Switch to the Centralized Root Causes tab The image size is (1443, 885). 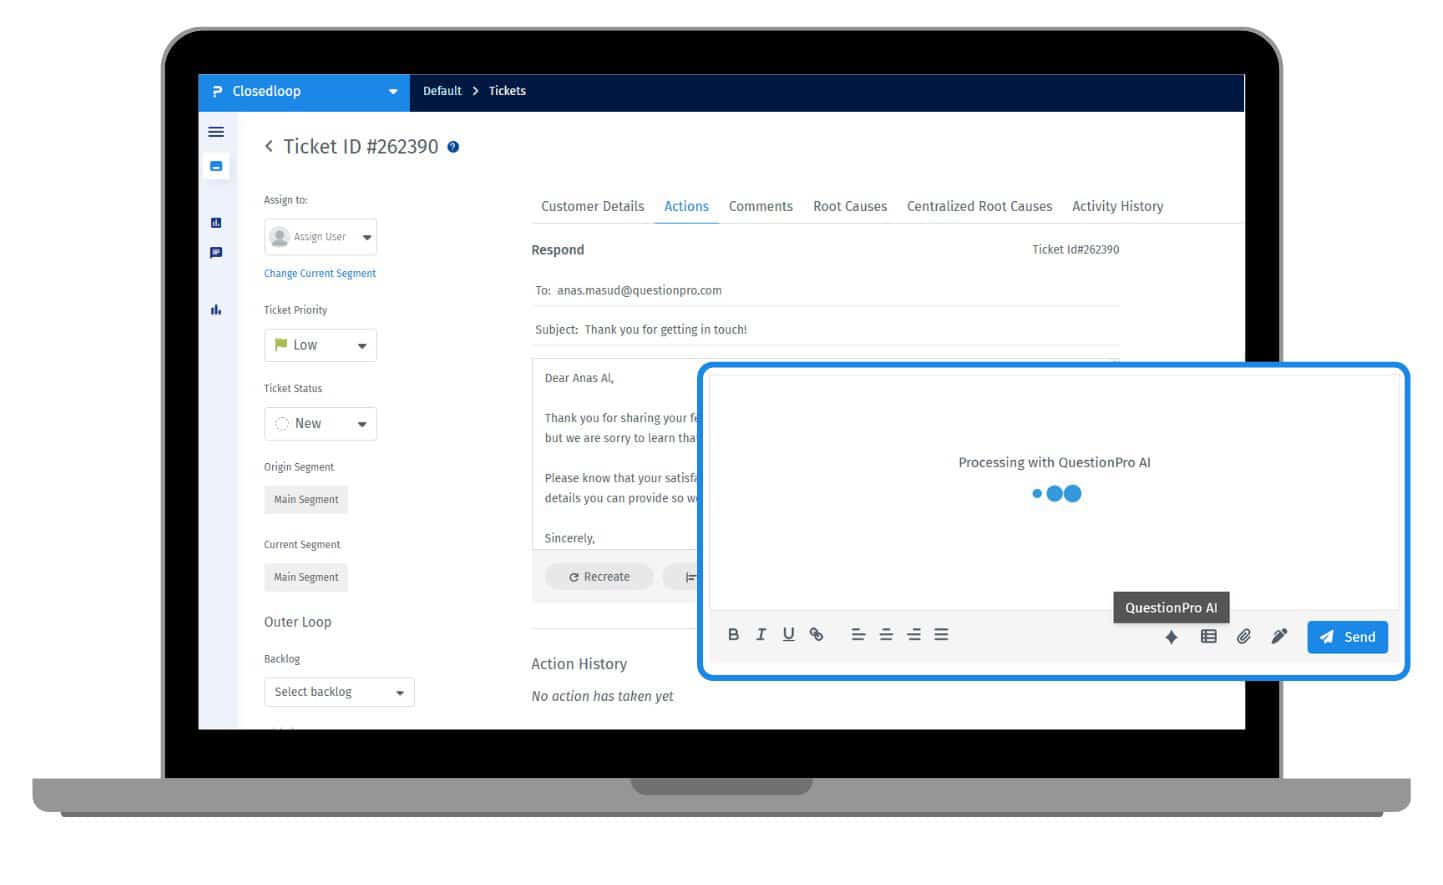click(x=979, y=206)
